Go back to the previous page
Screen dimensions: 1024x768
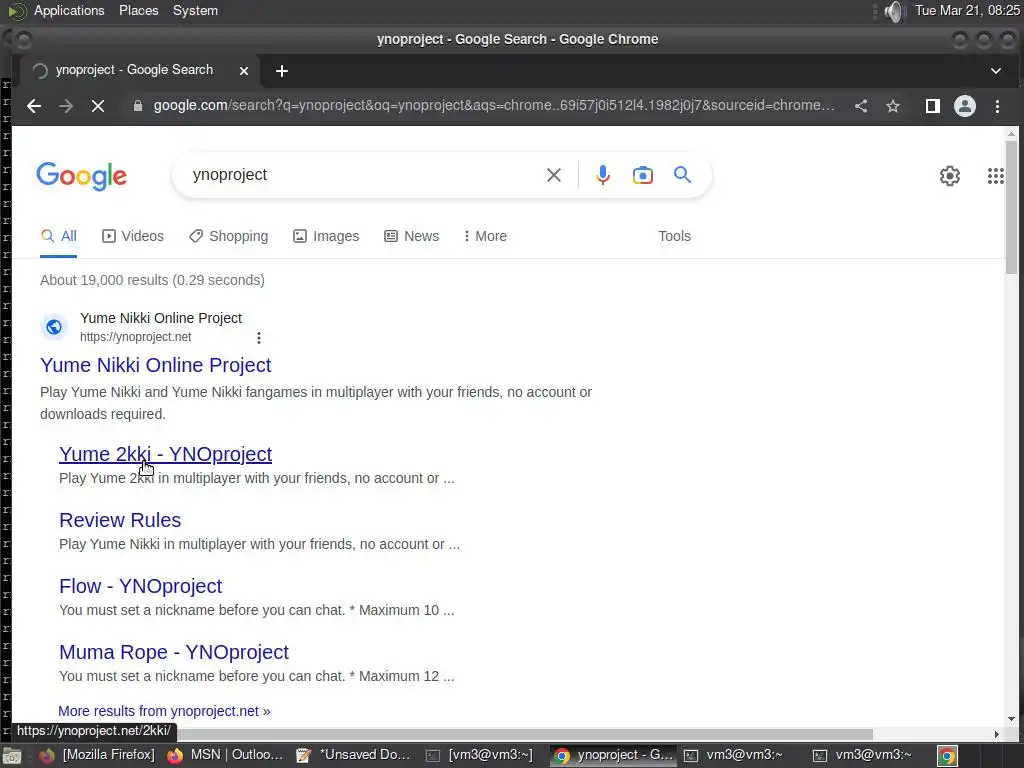pyautogui.click(x=34, y=106)
